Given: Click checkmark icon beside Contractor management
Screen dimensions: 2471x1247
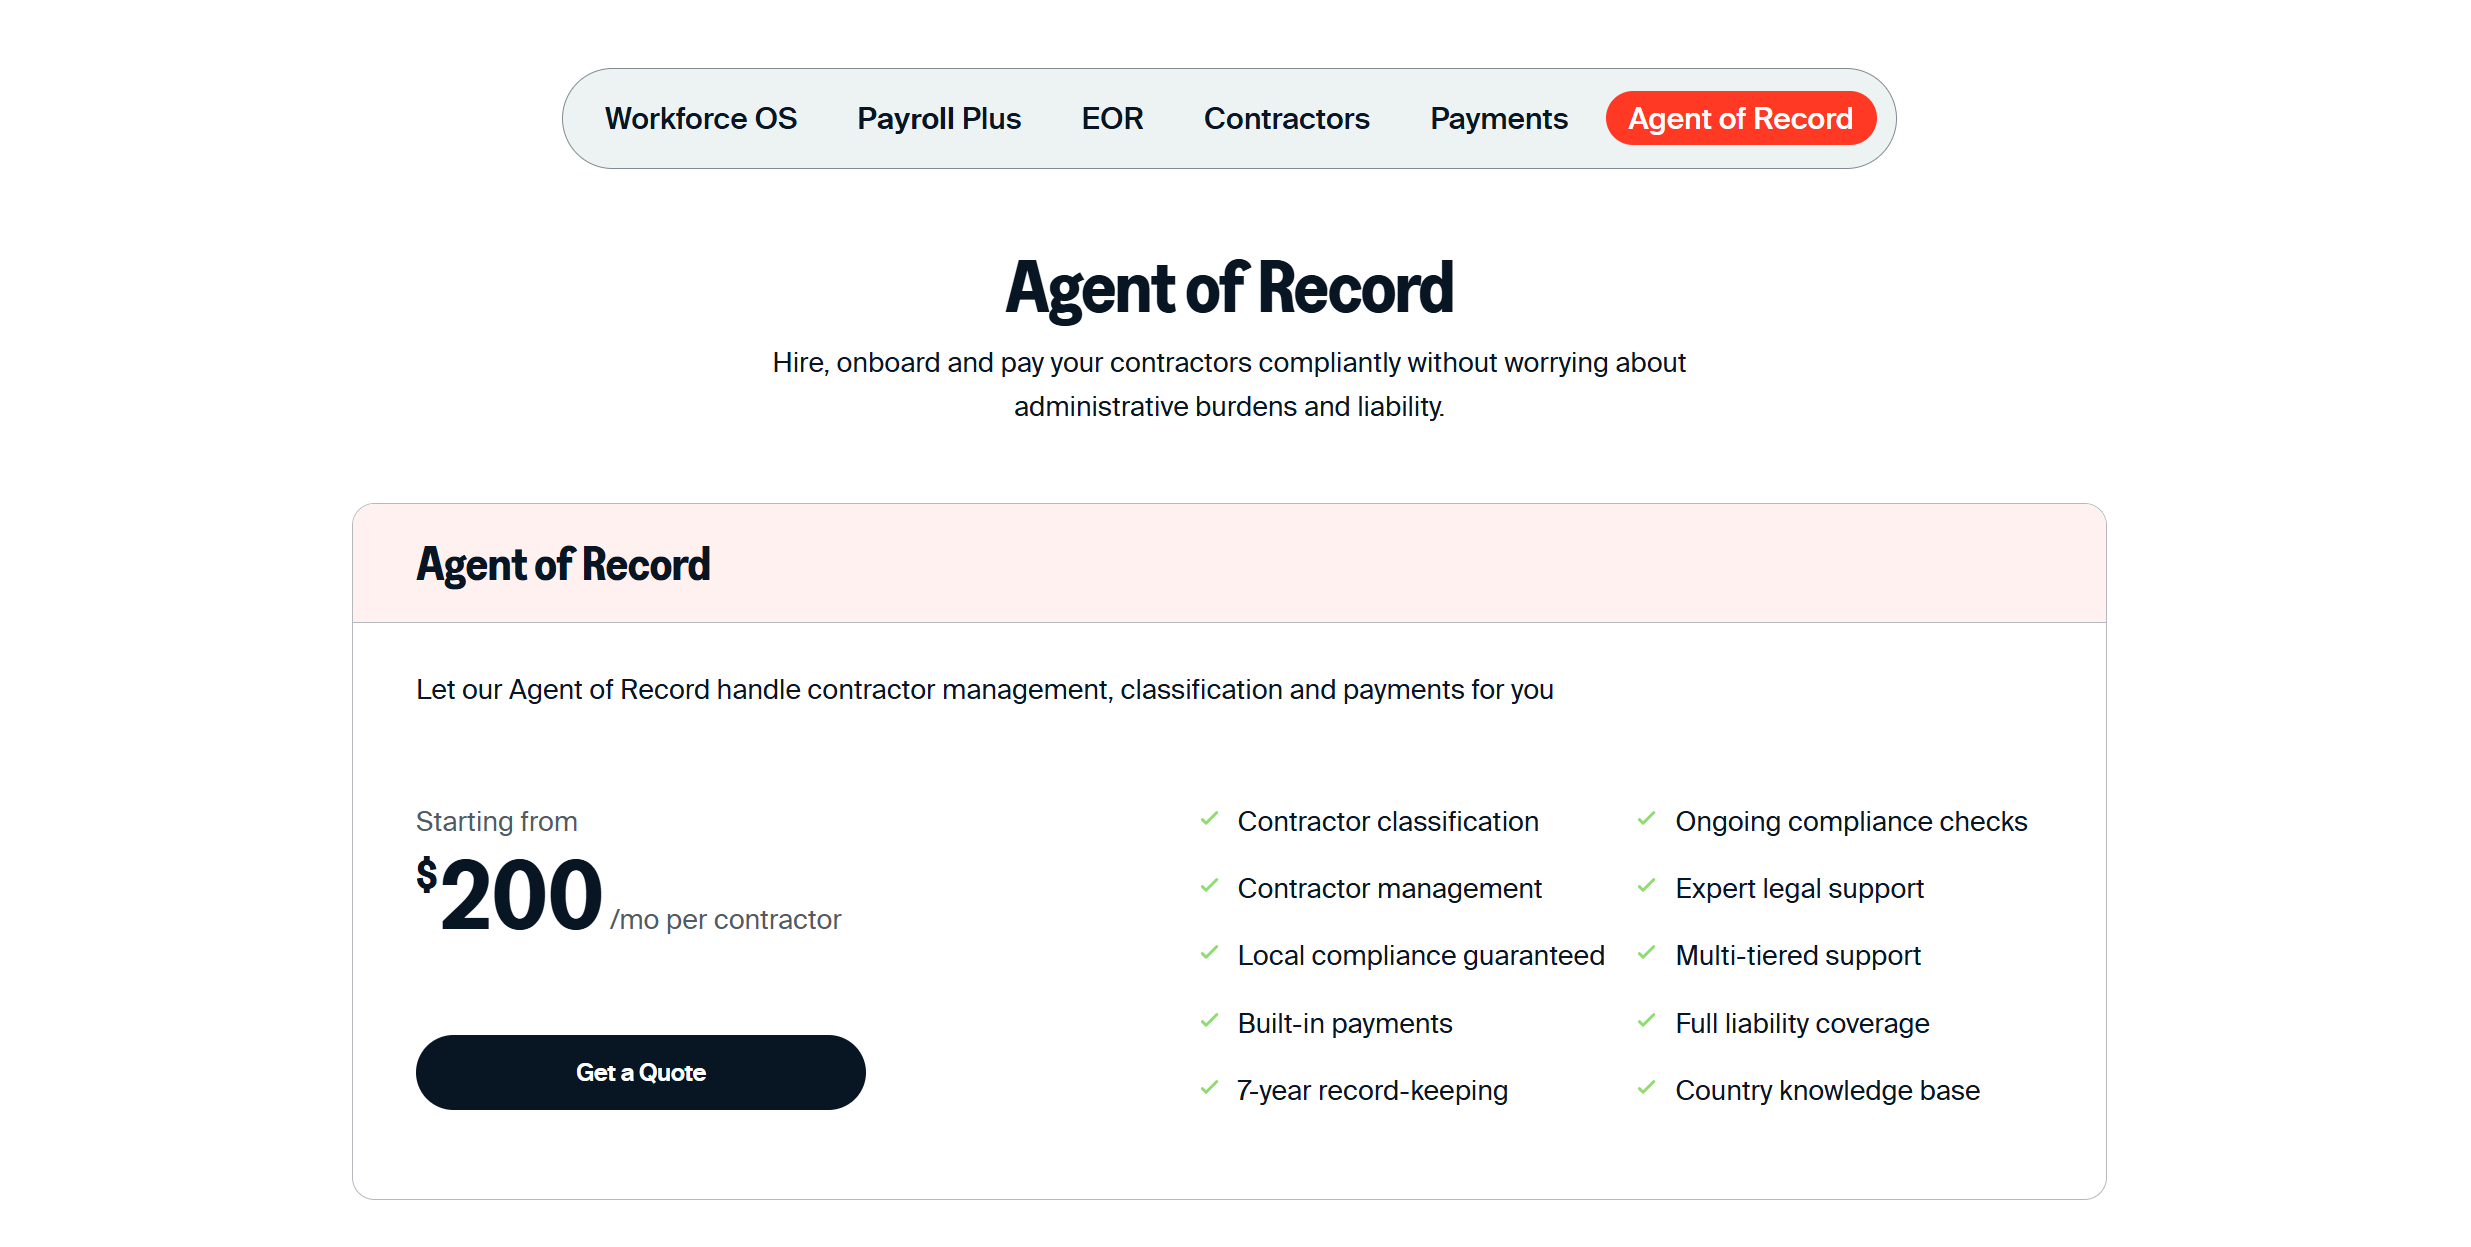Looking at the screenshot, I should point(1209,886).
